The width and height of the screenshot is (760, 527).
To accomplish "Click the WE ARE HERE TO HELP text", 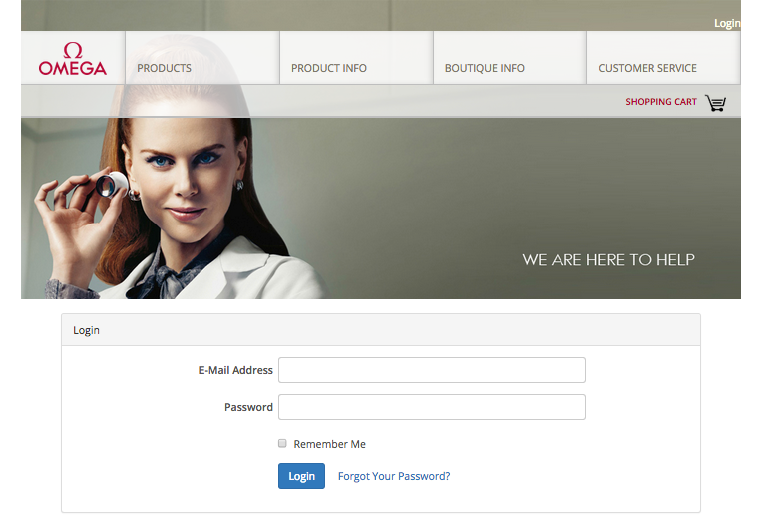I will [x=608, y=260].
